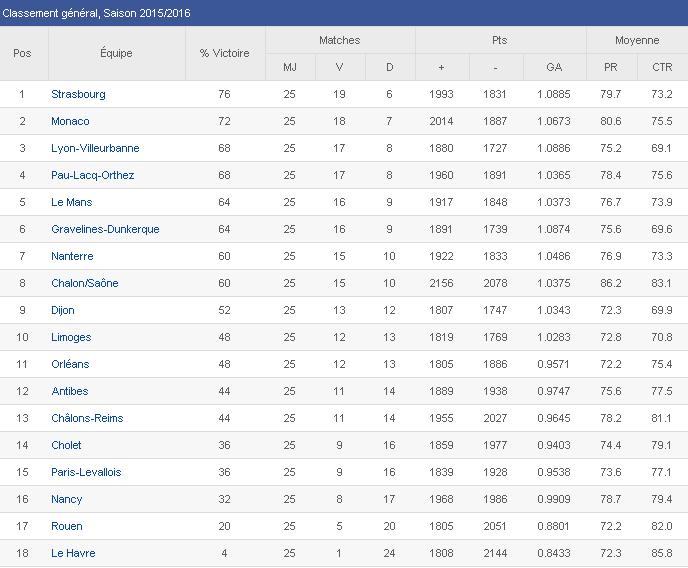Open the Le Mans team link
This screenshot has width=688, height=568.
(73, 202)
